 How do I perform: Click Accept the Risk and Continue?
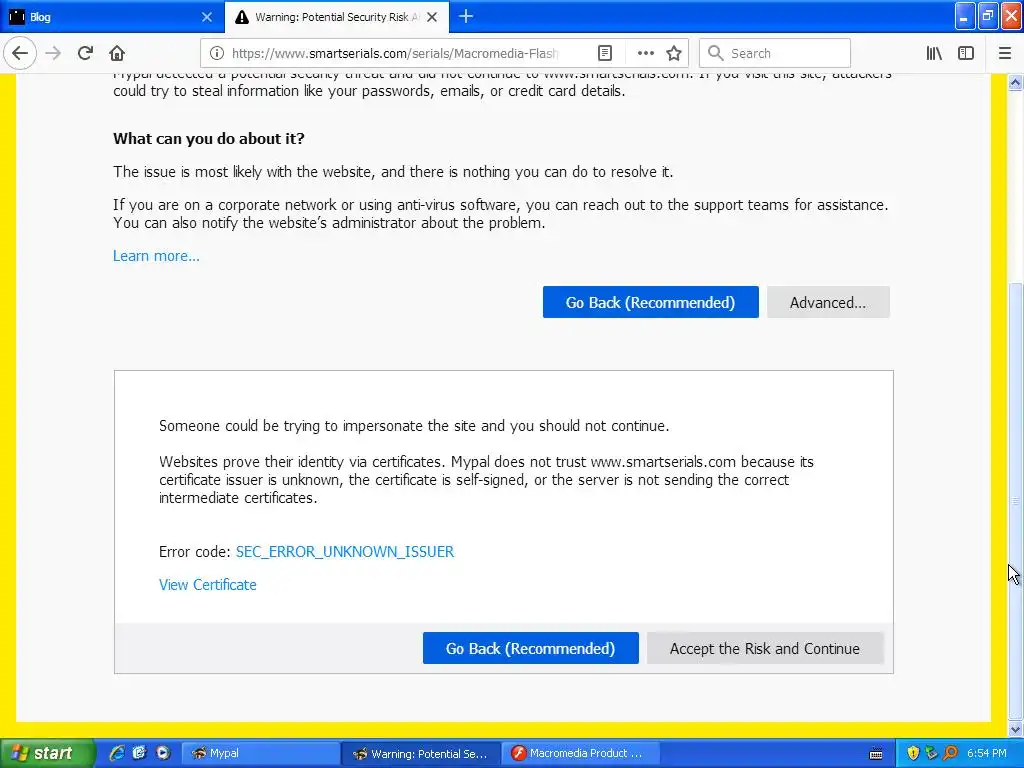[765, 648]
